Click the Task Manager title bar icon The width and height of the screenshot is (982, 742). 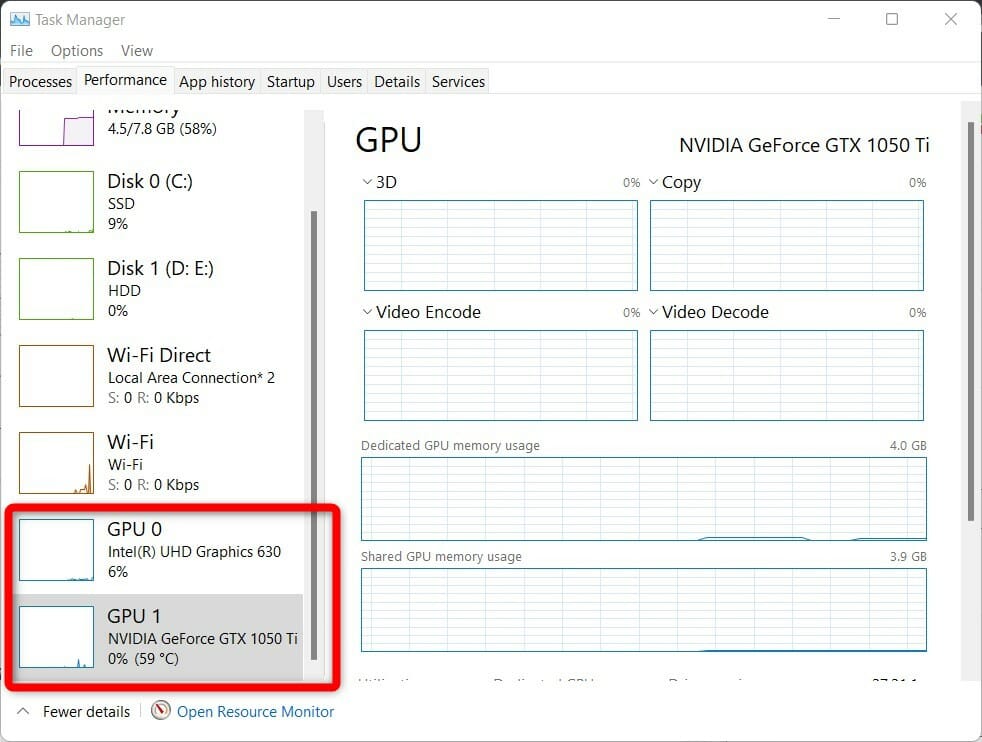tap(21, 19)
